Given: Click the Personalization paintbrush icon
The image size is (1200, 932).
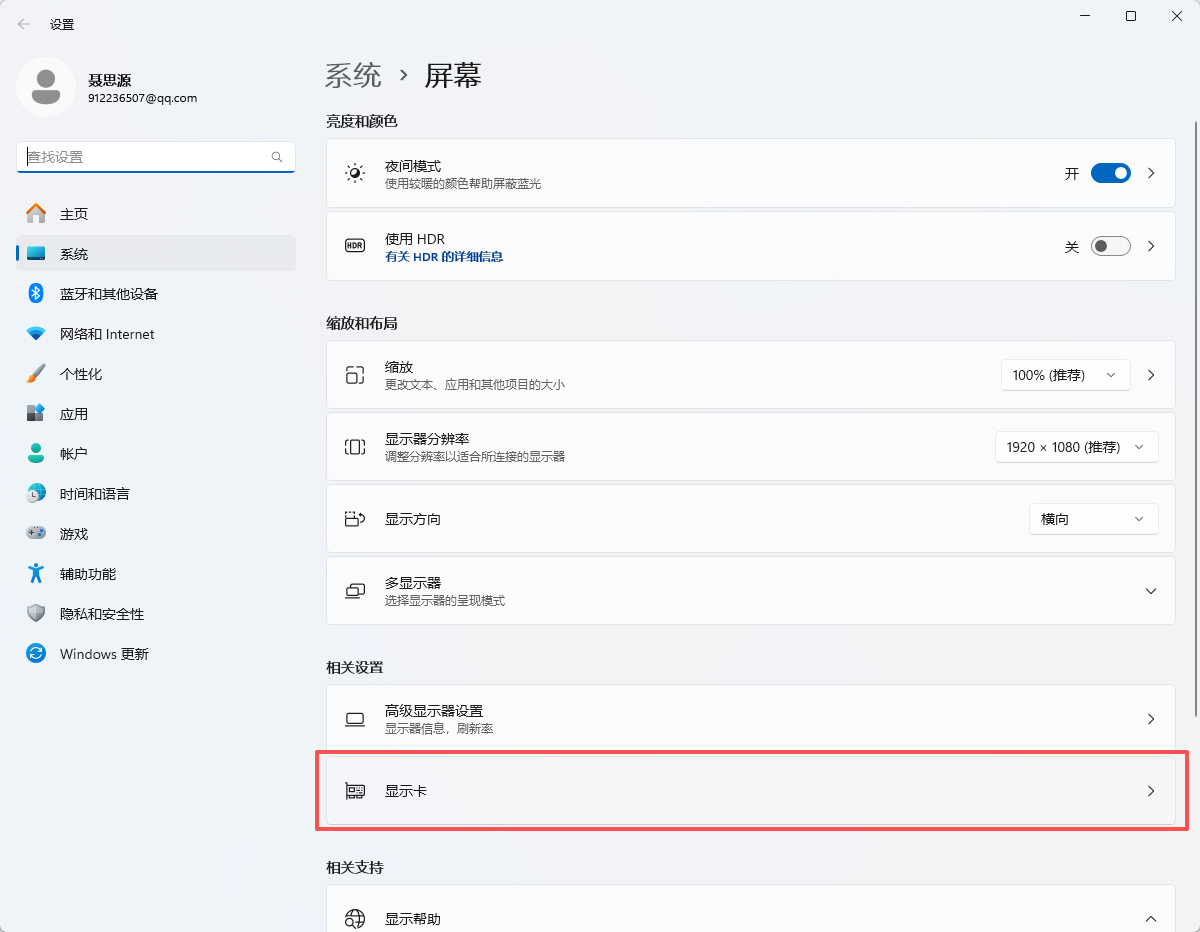Looking at the screenshot, I should point(36,374).
